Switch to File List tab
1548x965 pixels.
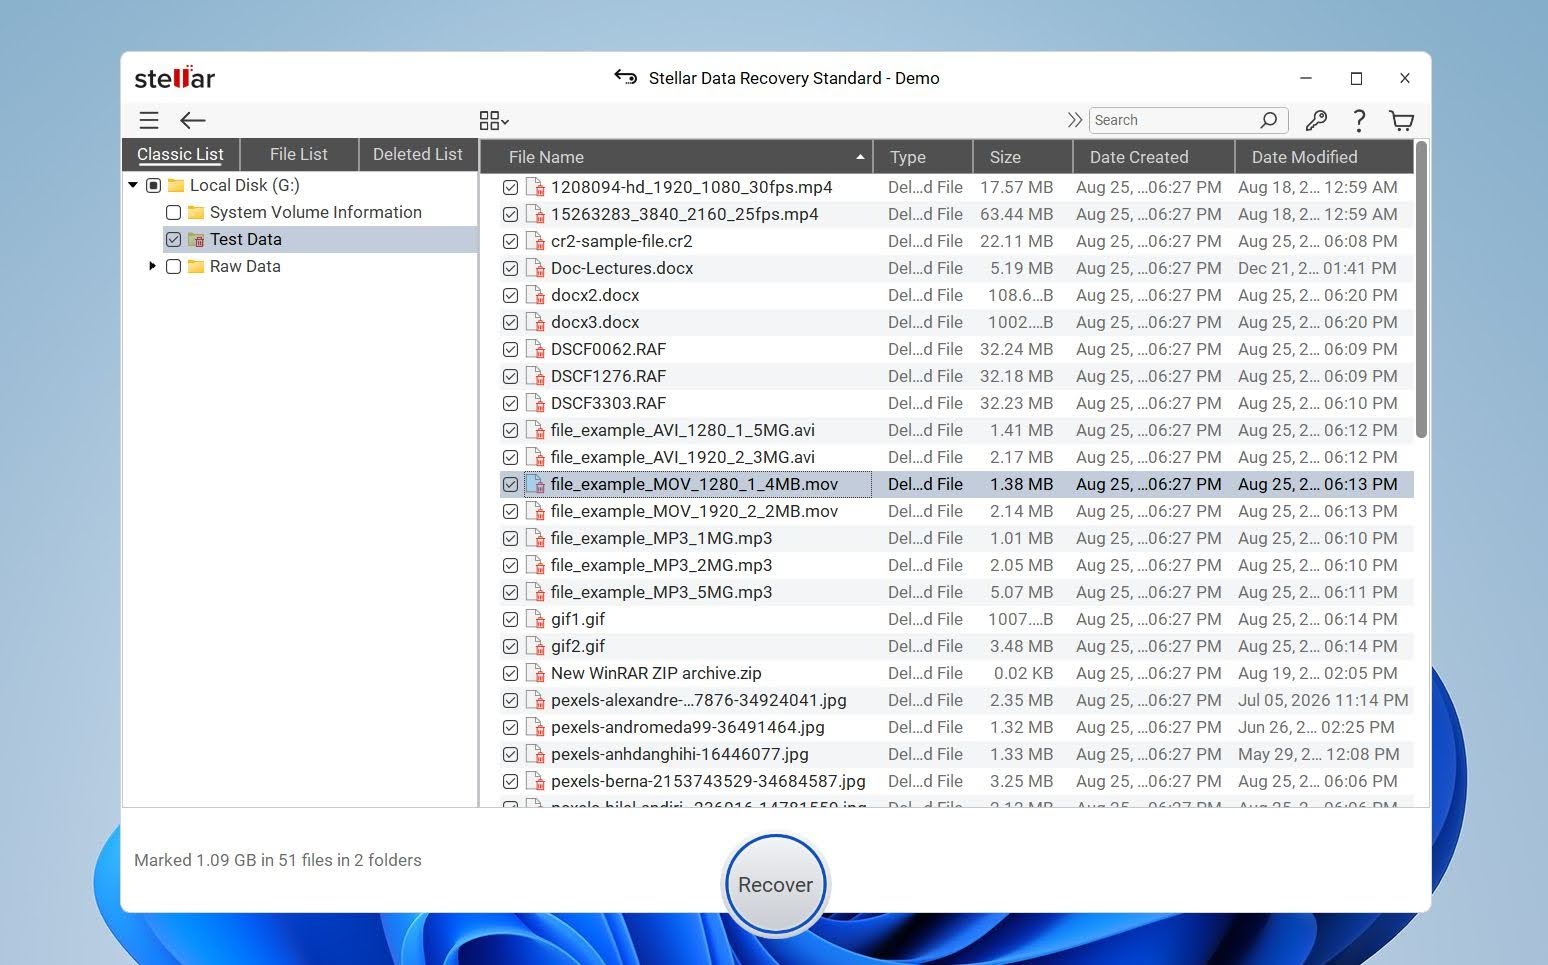tap(299, 154)
